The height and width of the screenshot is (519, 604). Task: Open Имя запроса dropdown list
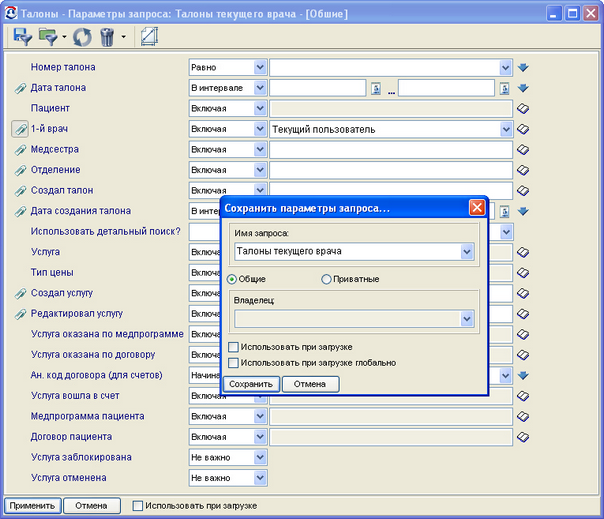point(467,252)
